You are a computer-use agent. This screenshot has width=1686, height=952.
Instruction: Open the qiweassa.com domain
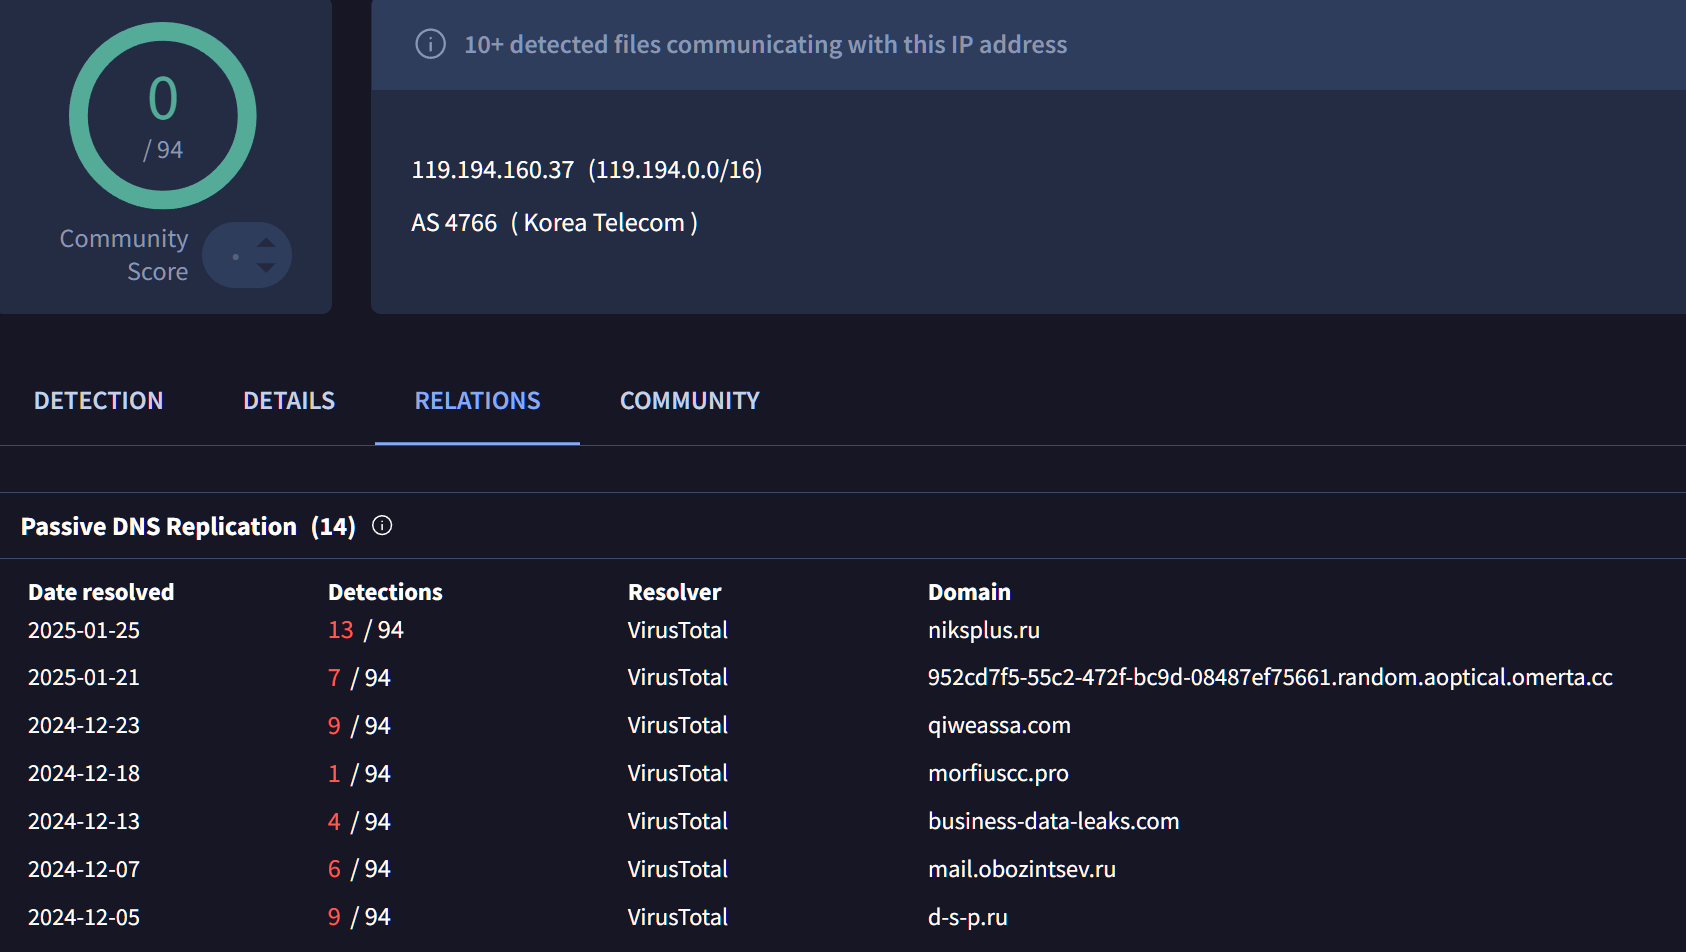coord(999,725)
